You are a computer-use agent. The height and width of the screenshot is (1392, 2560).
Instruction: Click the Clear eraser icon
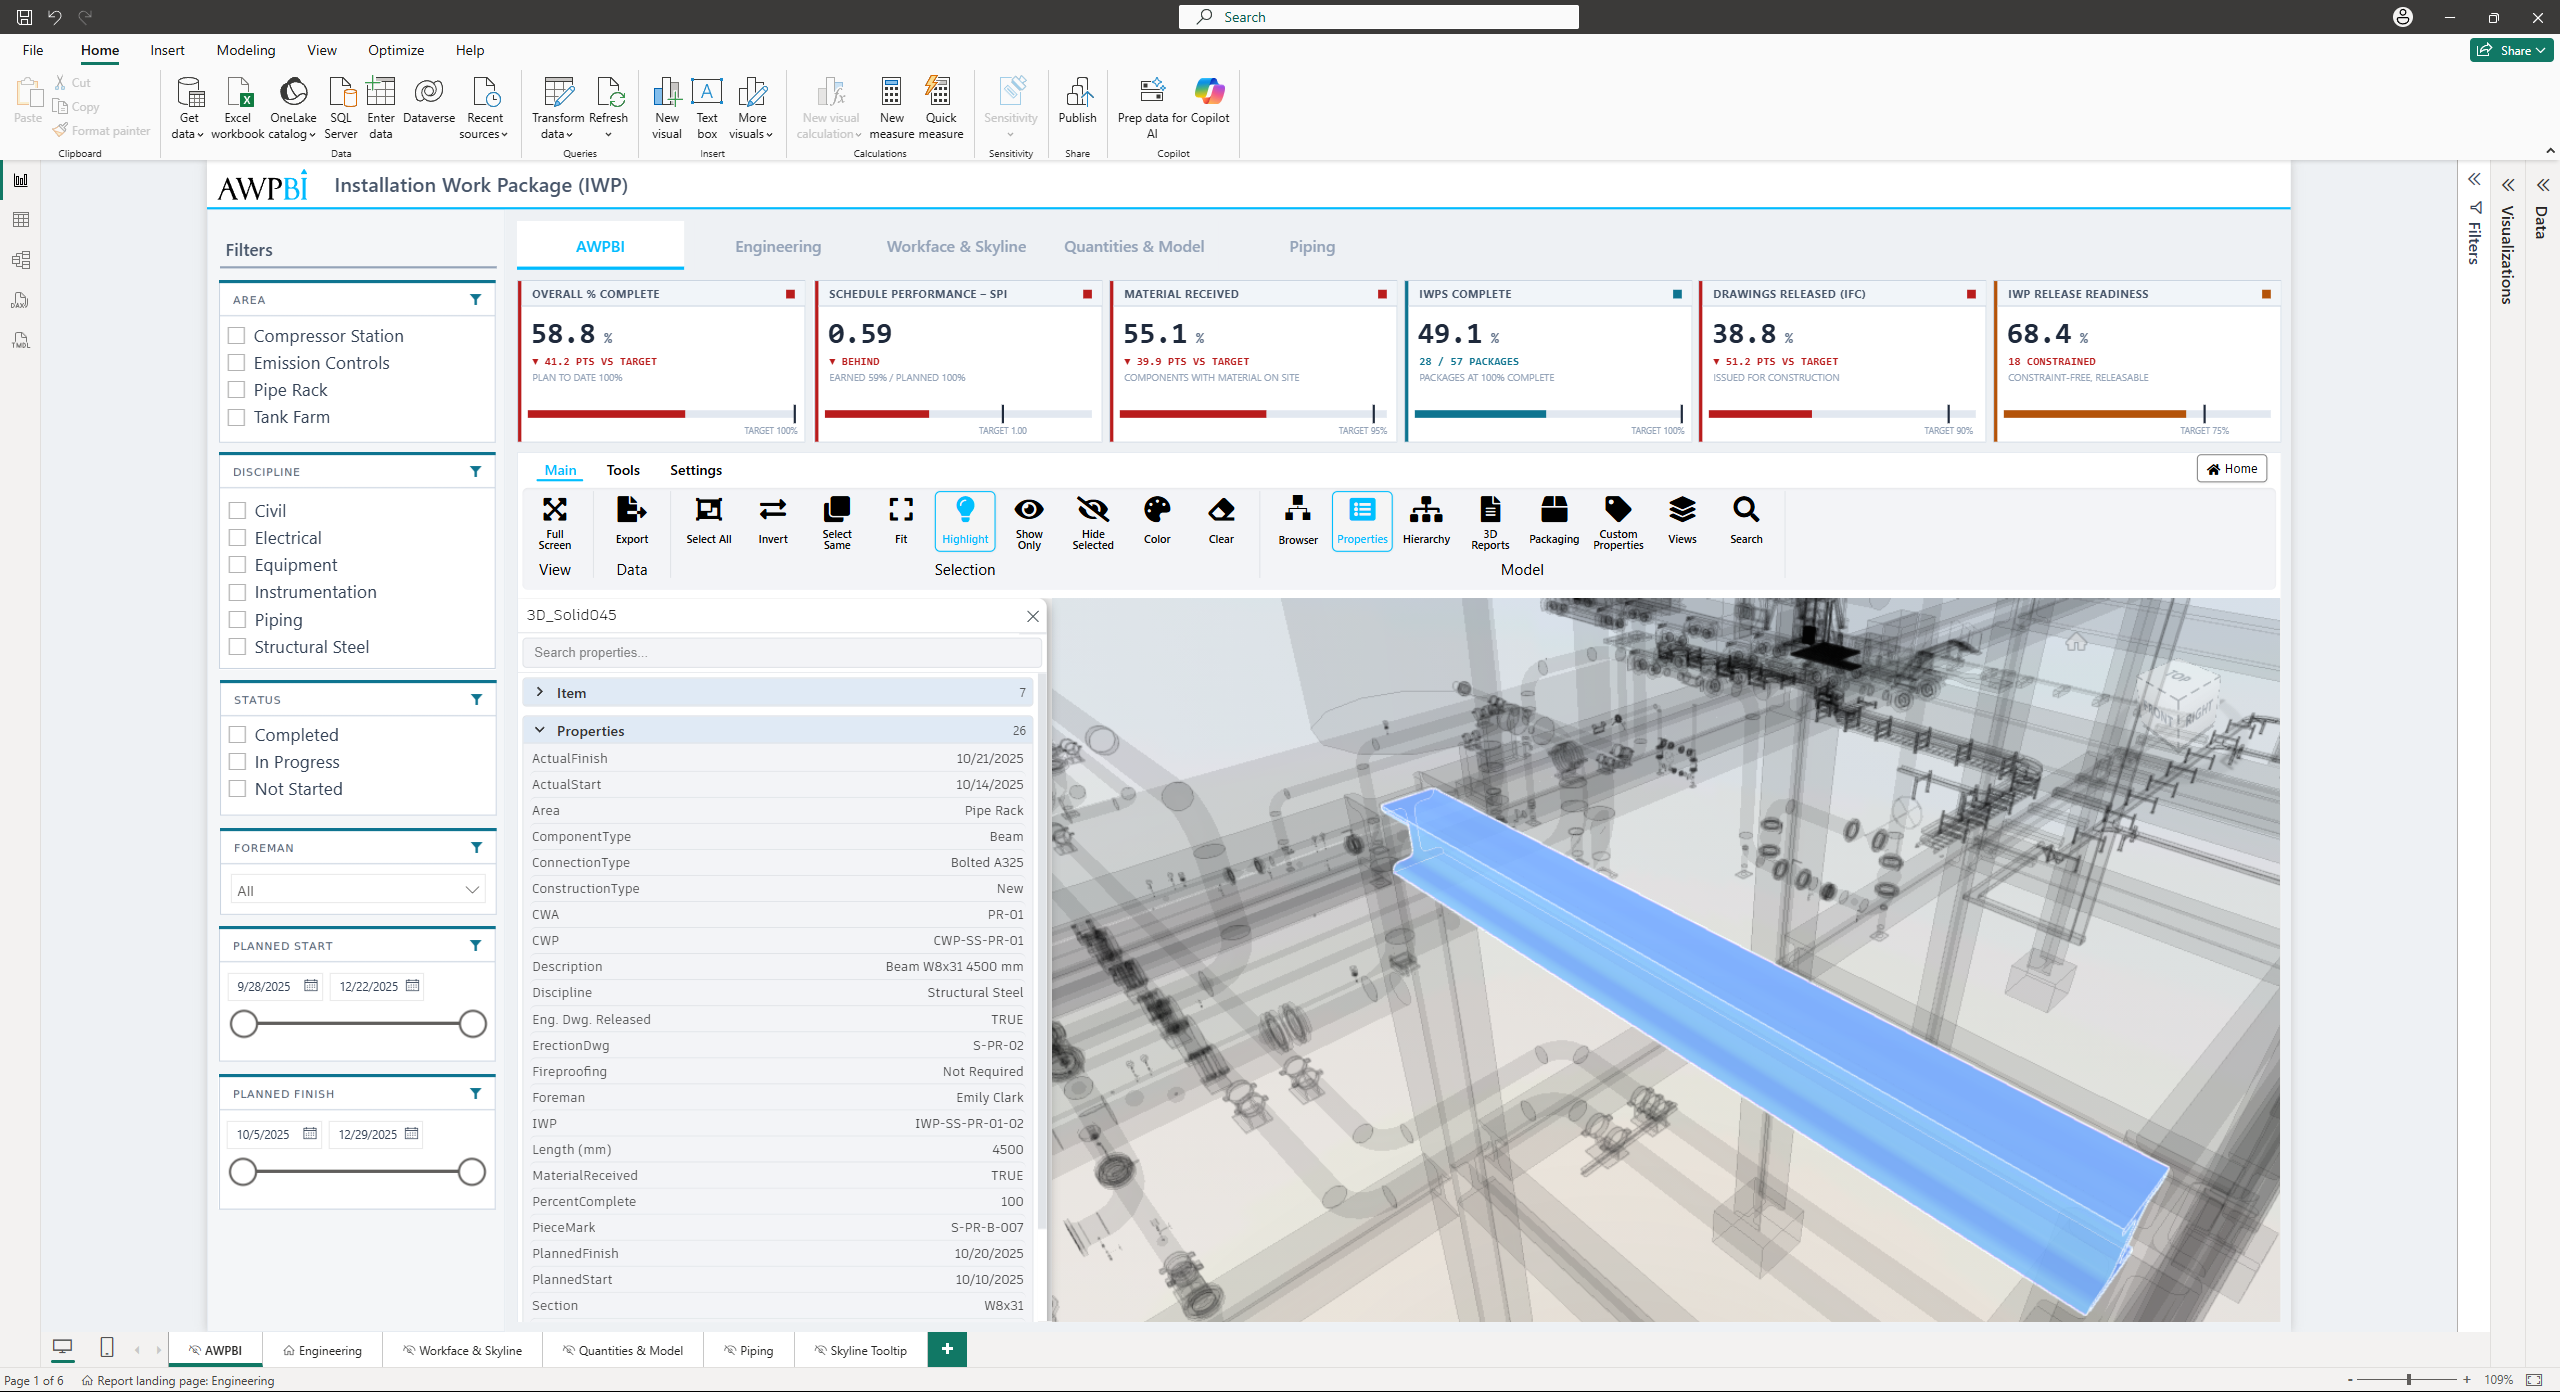pyautogui.click(x=1221, y=521)
